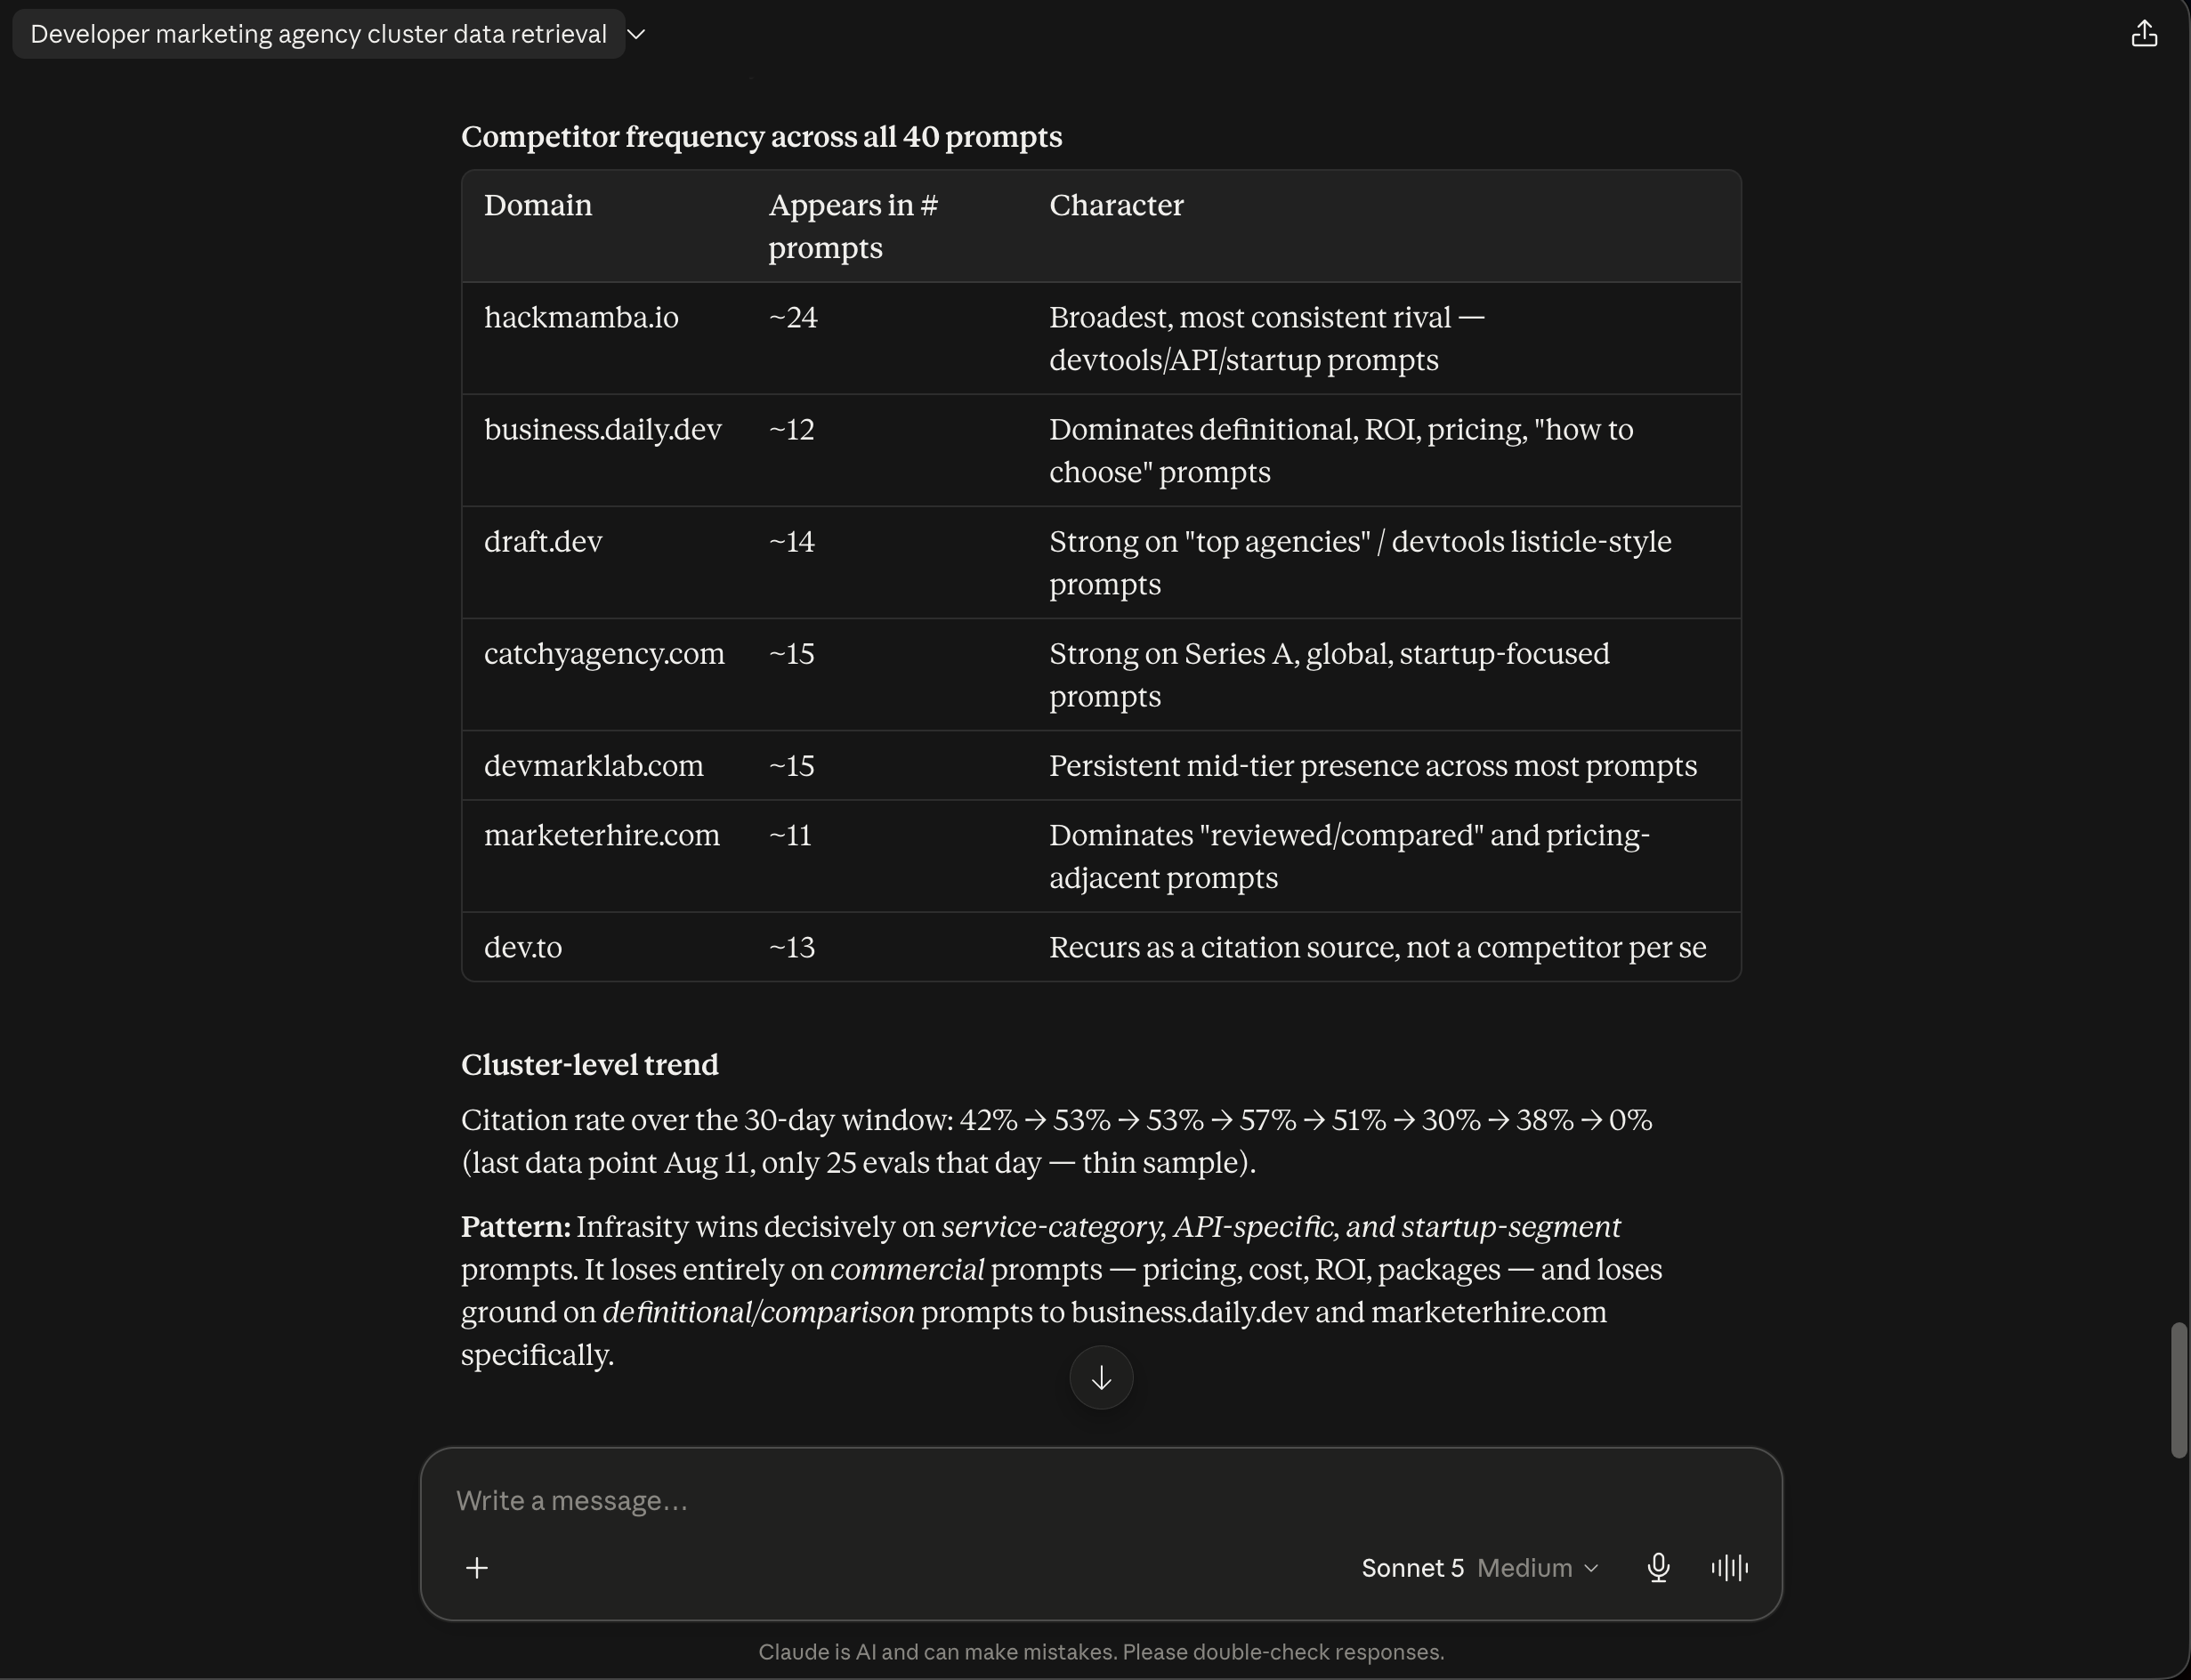Open the conversation title dropdown chevron
Viewport: 2191px width, 1680px height.
coord(636,34)
